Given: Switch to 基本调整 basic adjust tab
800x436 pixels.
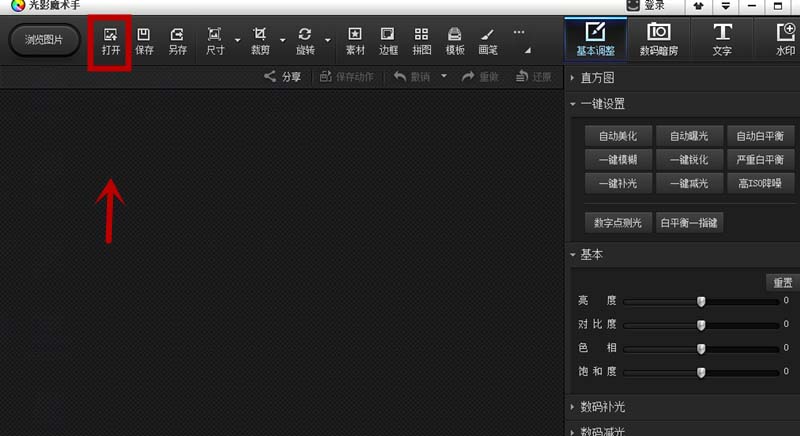Looking at the screenshot, I should [x=595, y=39].
